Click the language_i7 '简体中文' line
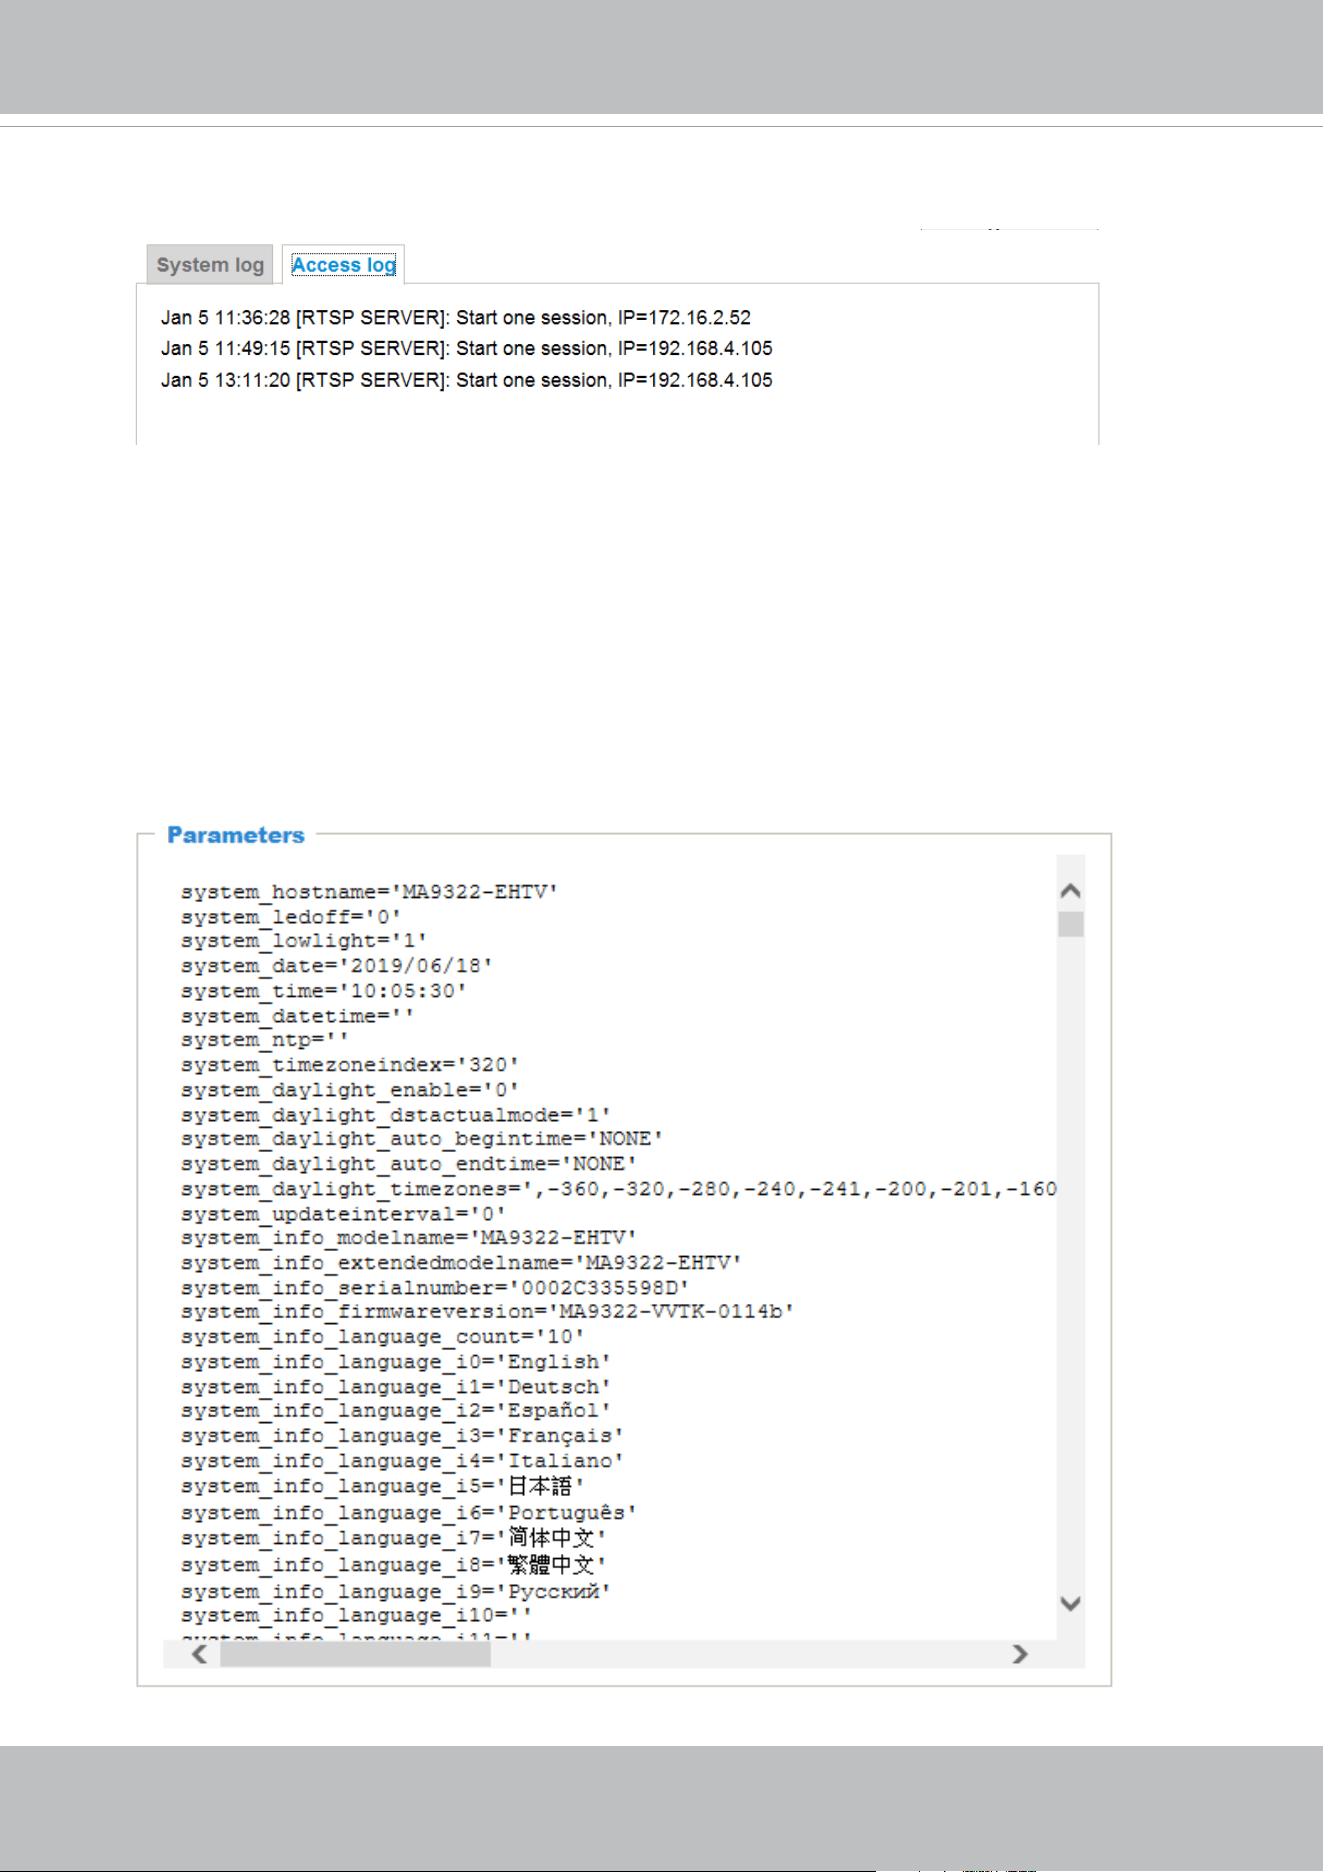Screen dimensions: 1324x1872 (394, 1538)
